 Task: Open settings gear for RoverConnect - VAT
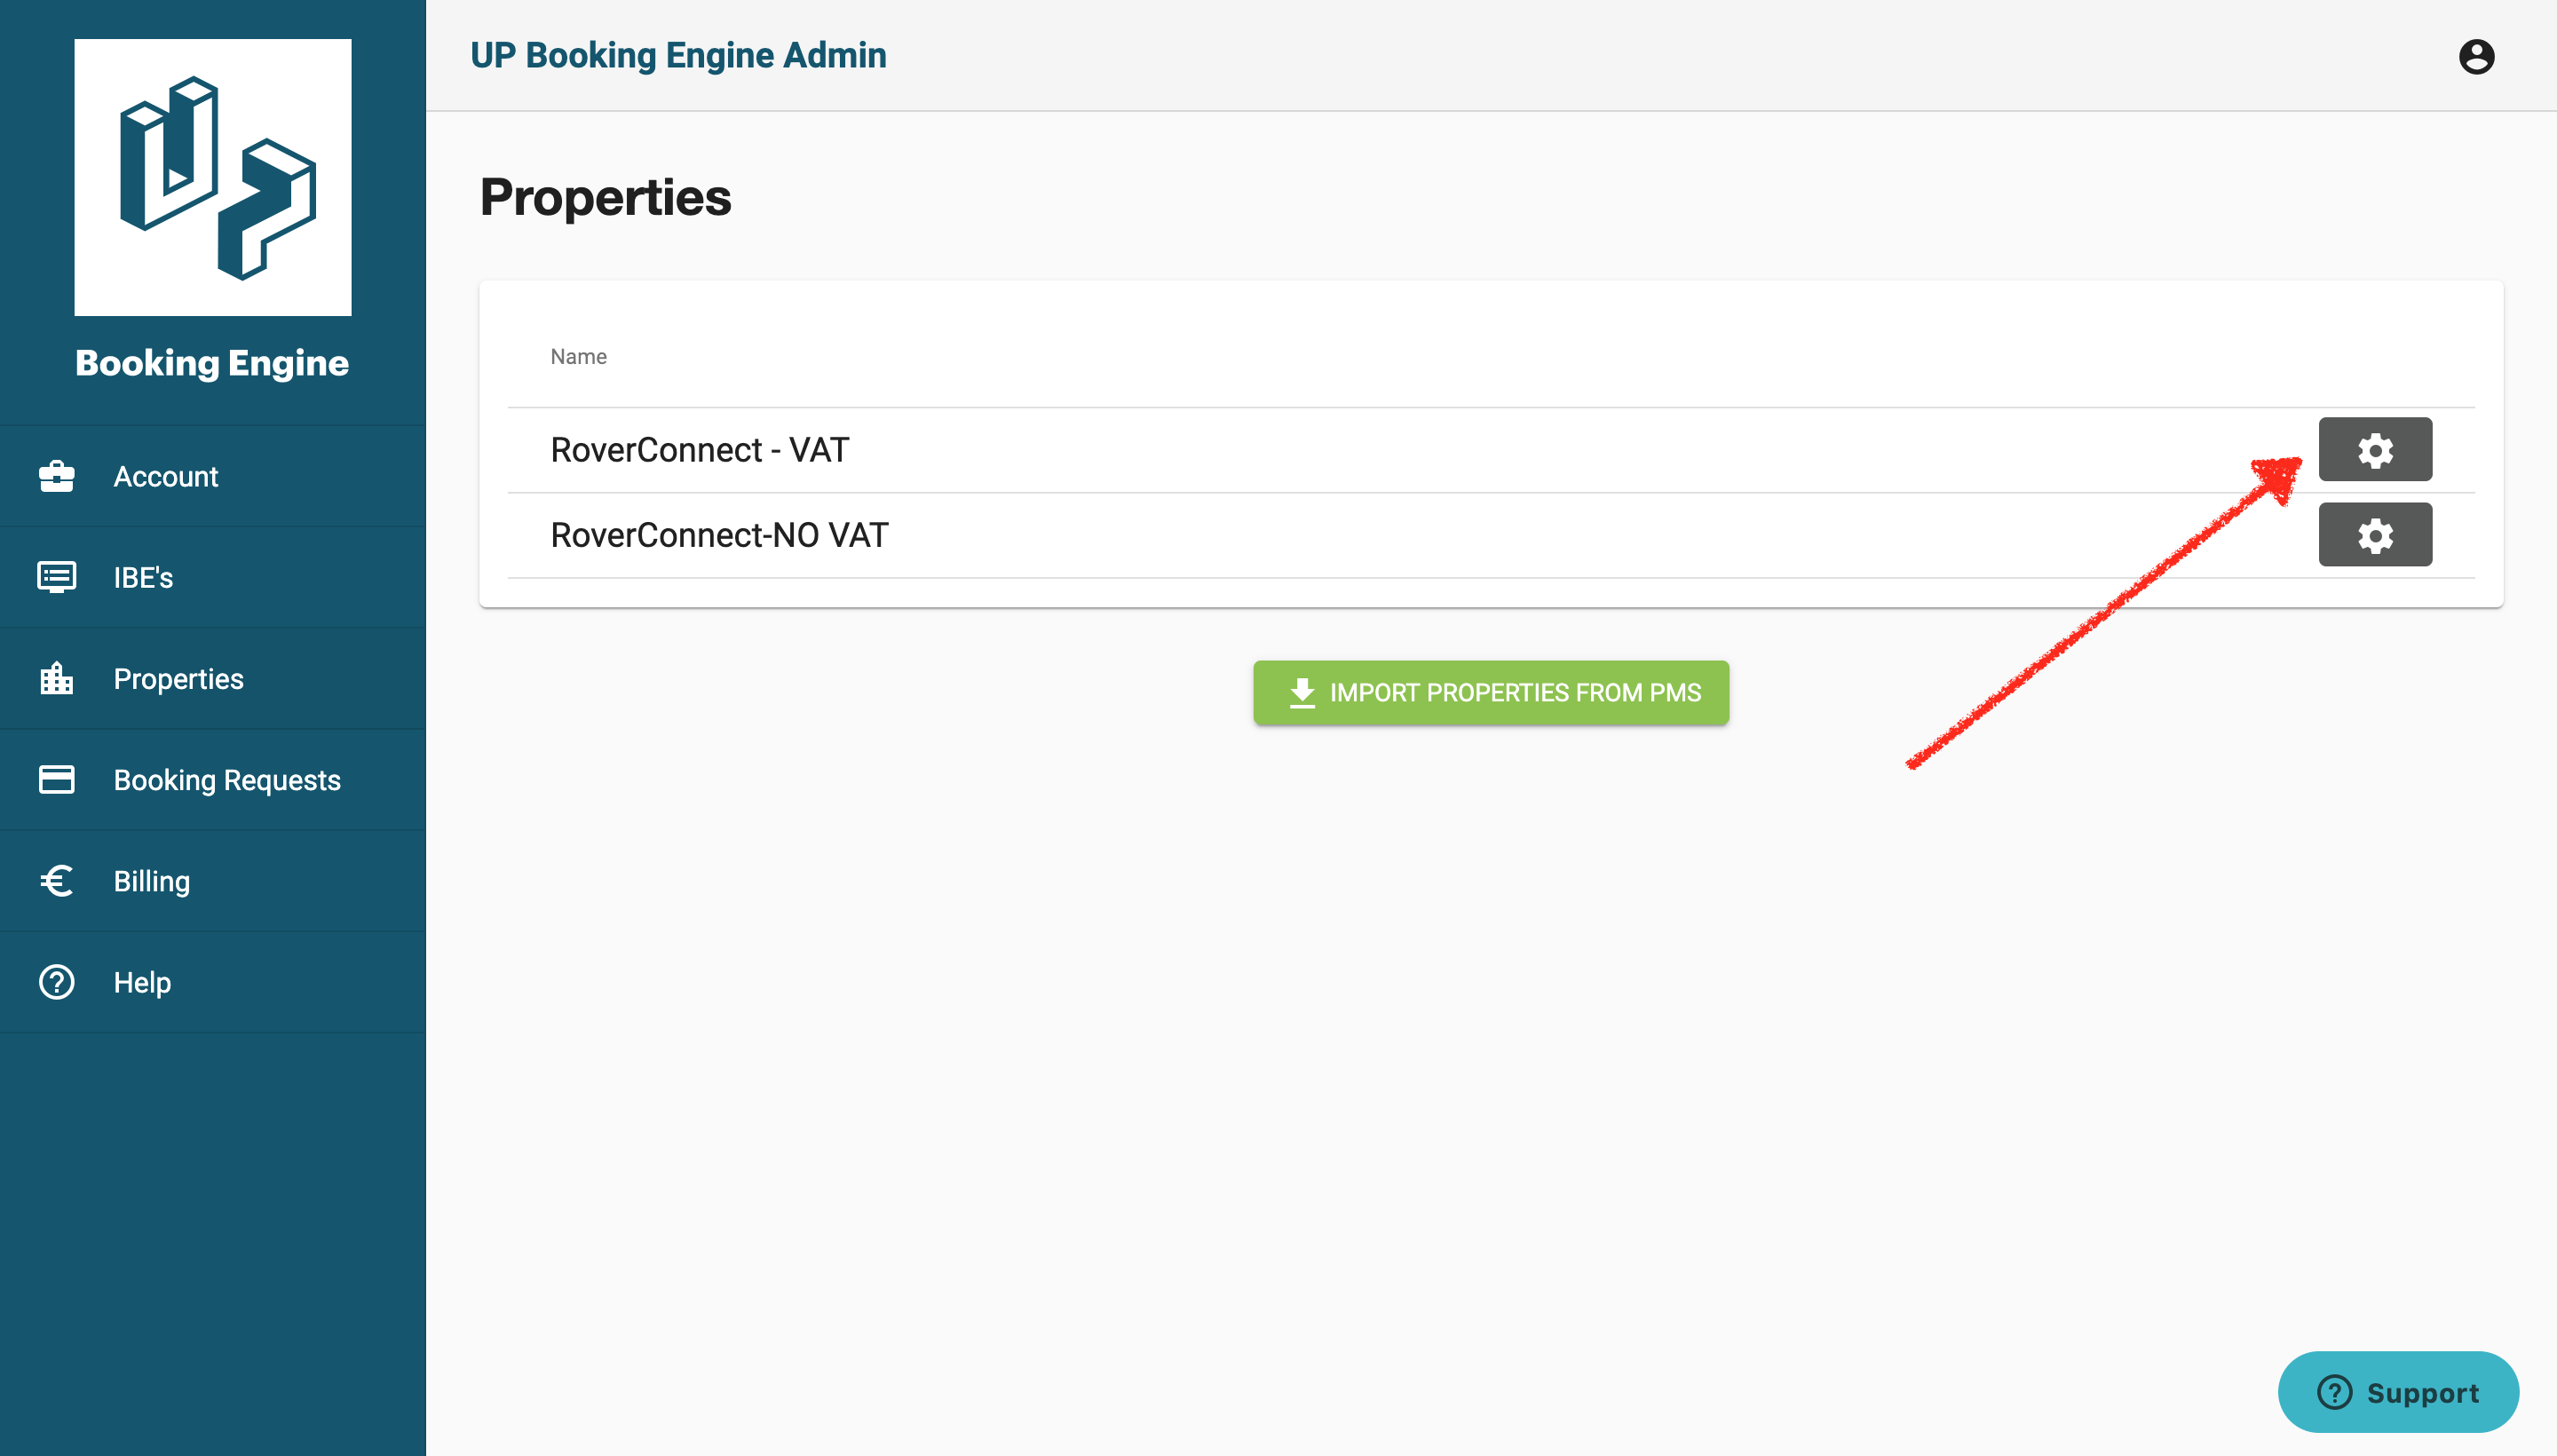[x=2375, y=450]
